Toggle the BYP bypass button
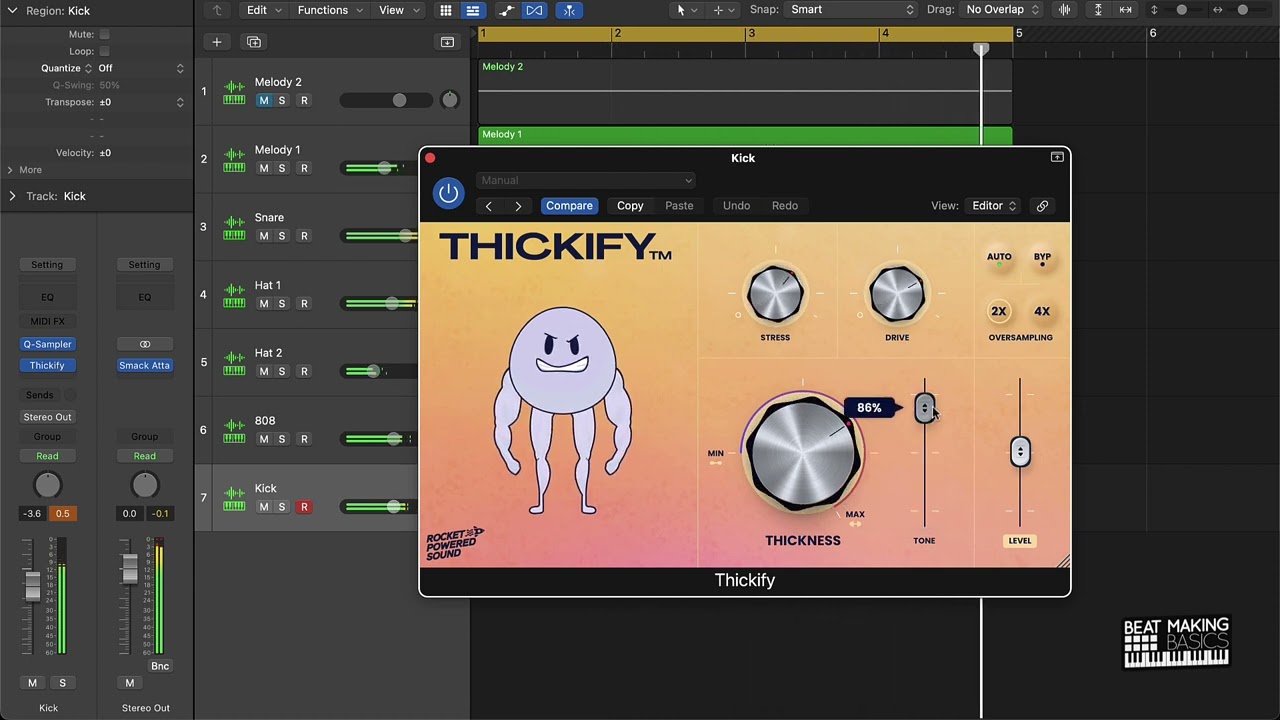Image resolution: width=1280 pixels, height=720 pixels. pyautogui.click(x=1042, y=259)
